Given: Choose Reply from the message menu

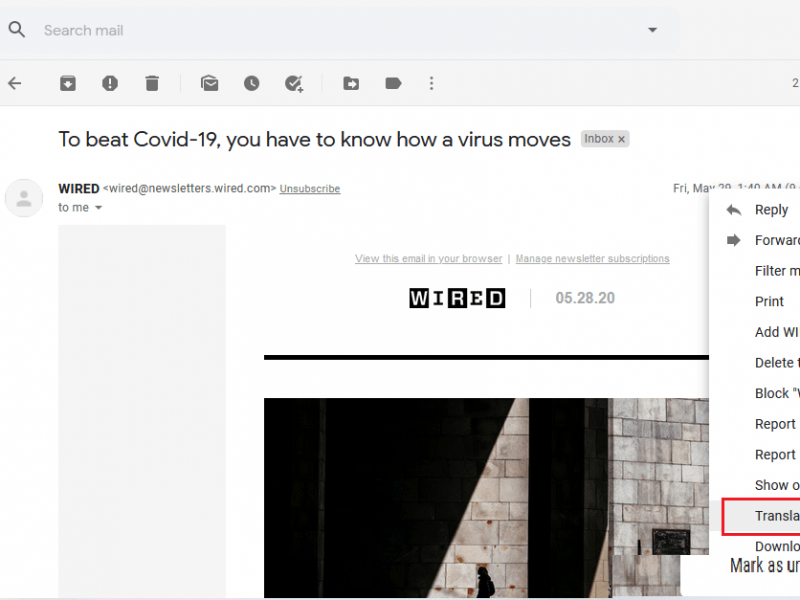Looking at the screenshot, I should click(x=771, y=210).
